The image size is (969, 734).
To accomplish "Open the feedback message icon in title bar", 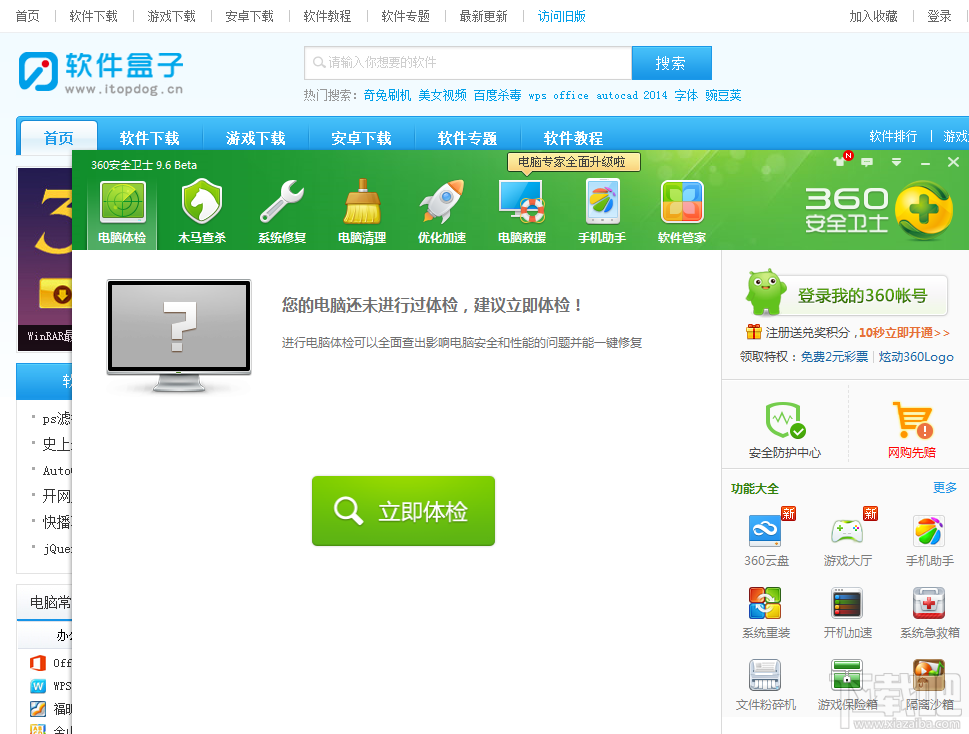I will click(867, 162).
